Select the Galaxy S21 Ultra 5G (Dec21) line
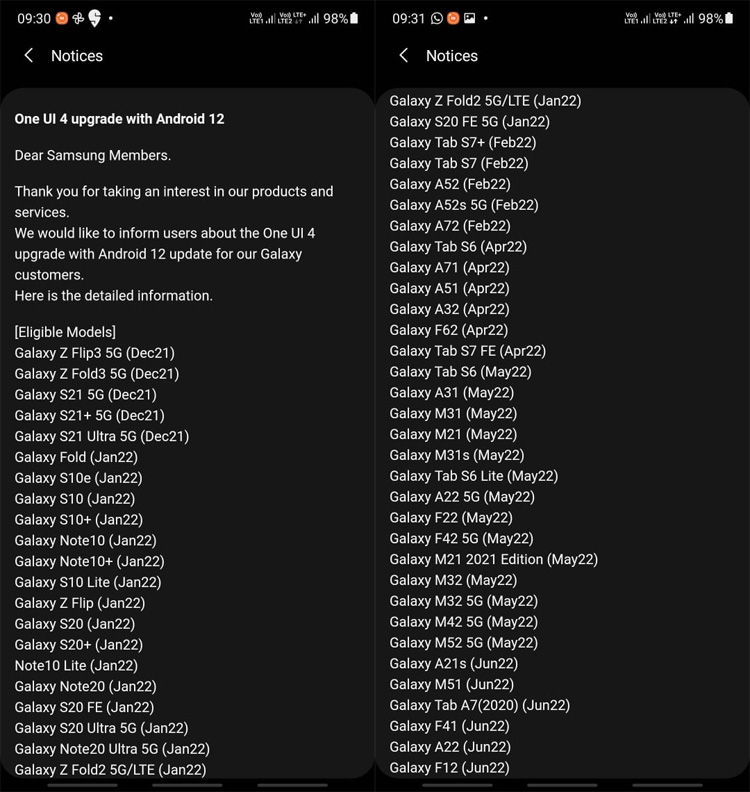Screen dimensions: 750x792 (x=101, y=436)
